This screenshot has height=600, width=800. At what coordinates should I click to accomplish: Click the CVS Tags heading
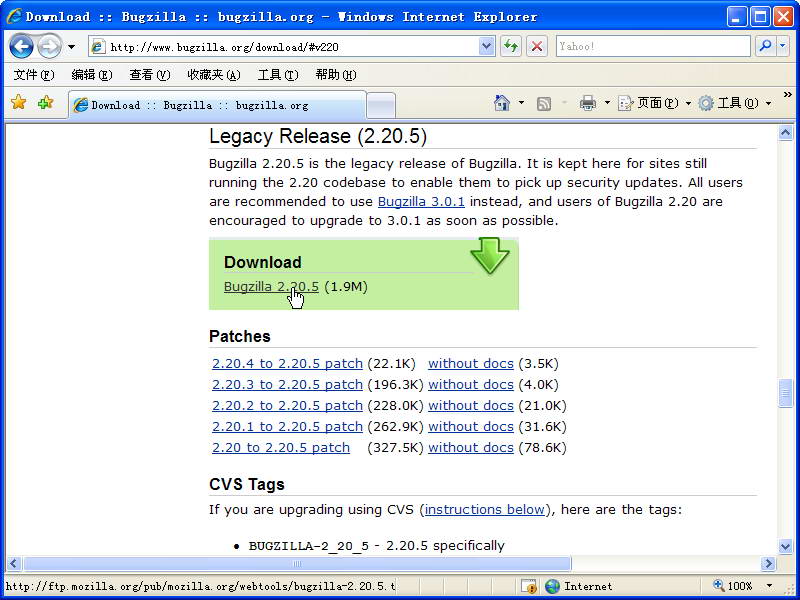(246, 484)
